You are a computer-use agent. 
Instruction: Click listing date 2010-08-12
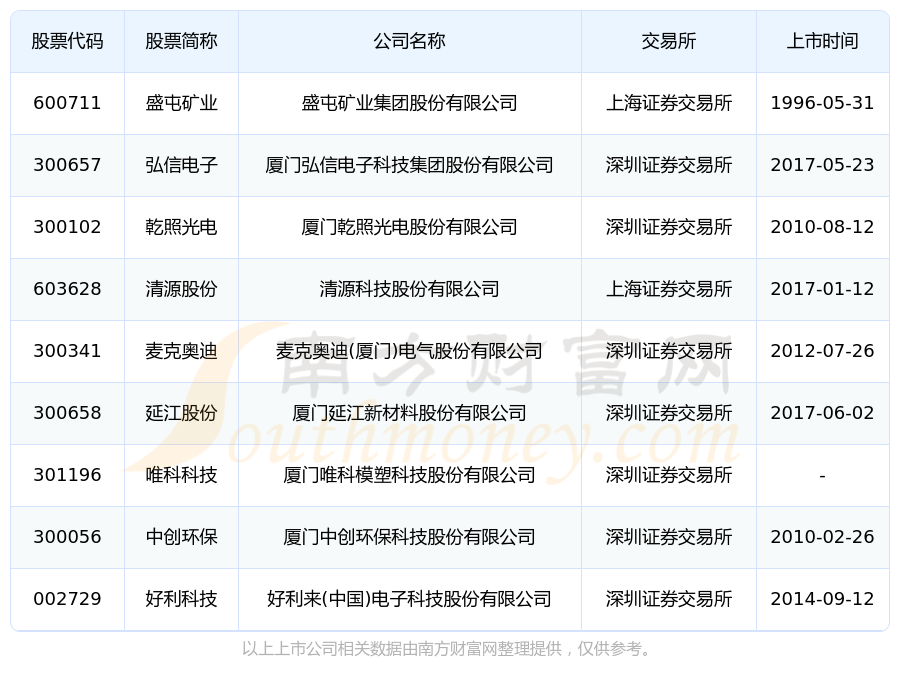pos(823,227)
